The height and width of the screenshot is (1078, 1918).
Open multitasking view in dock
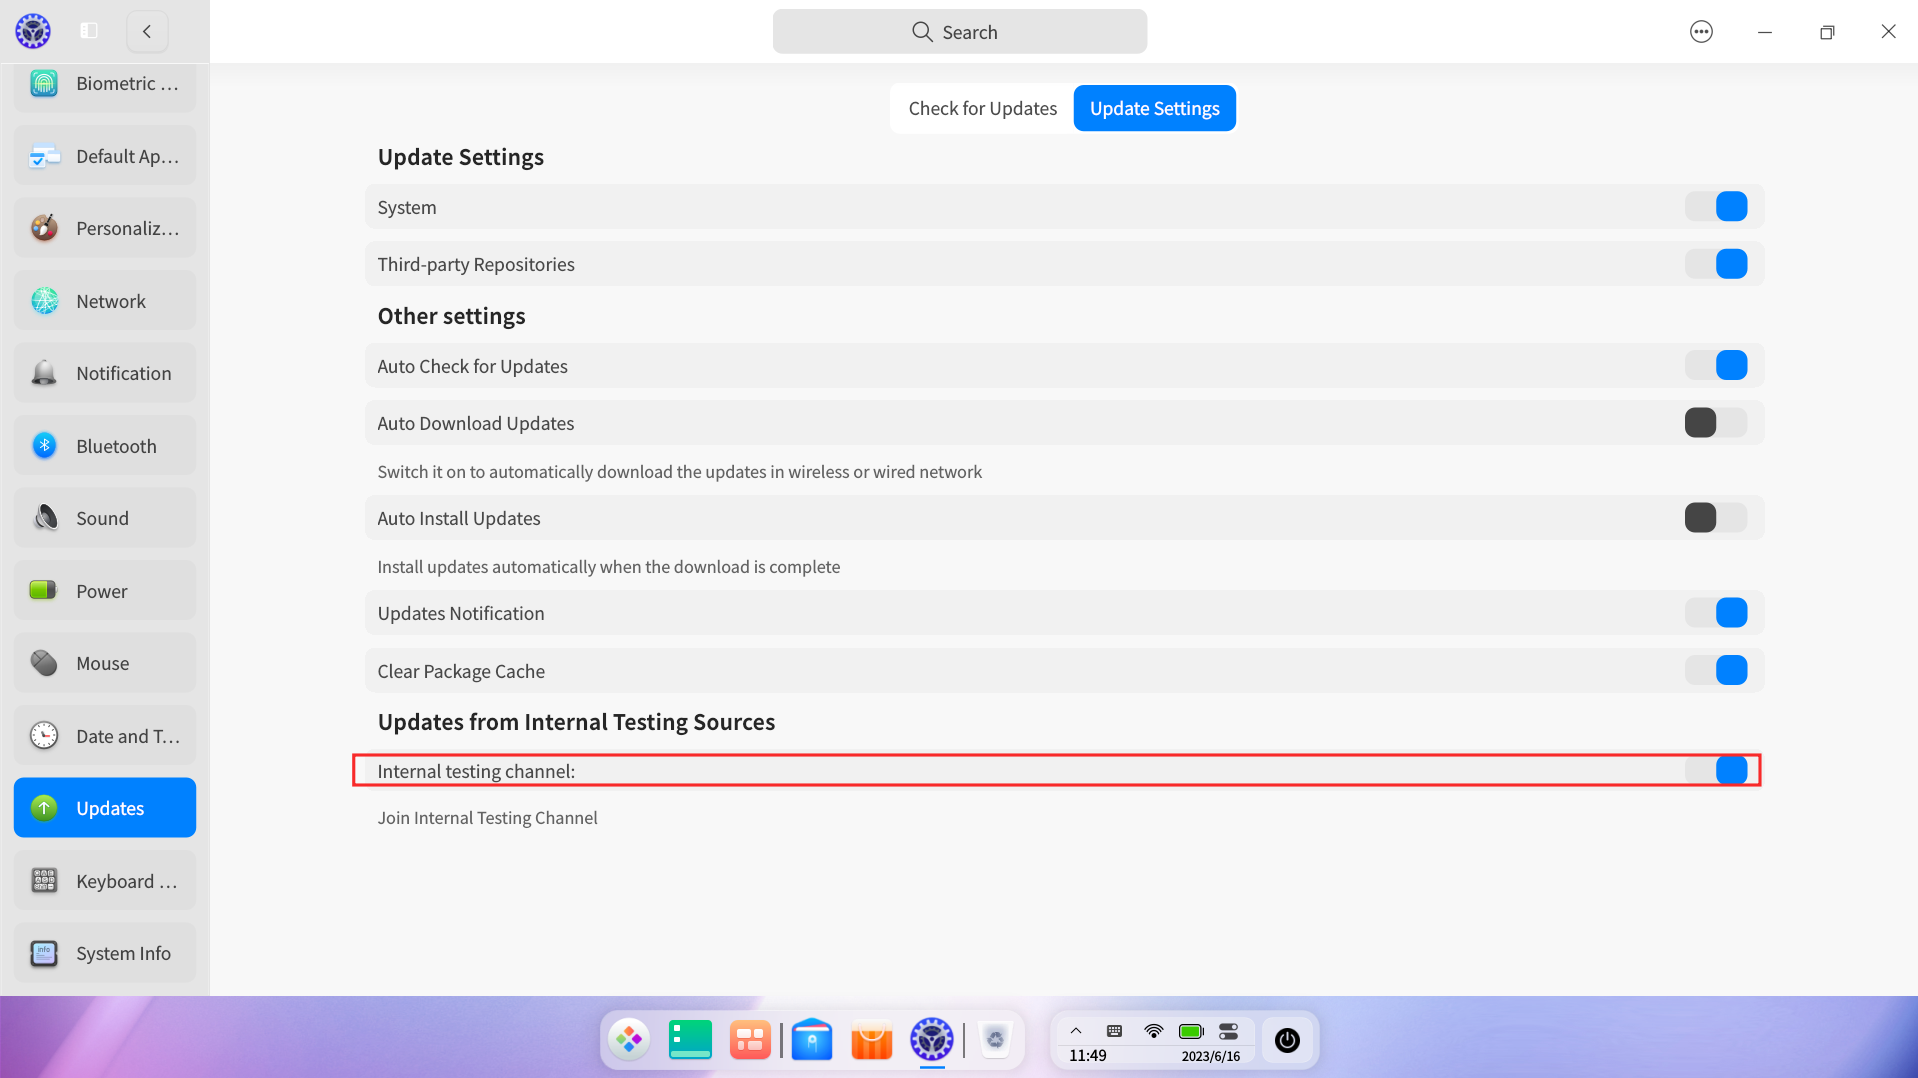coord(750,1040)
